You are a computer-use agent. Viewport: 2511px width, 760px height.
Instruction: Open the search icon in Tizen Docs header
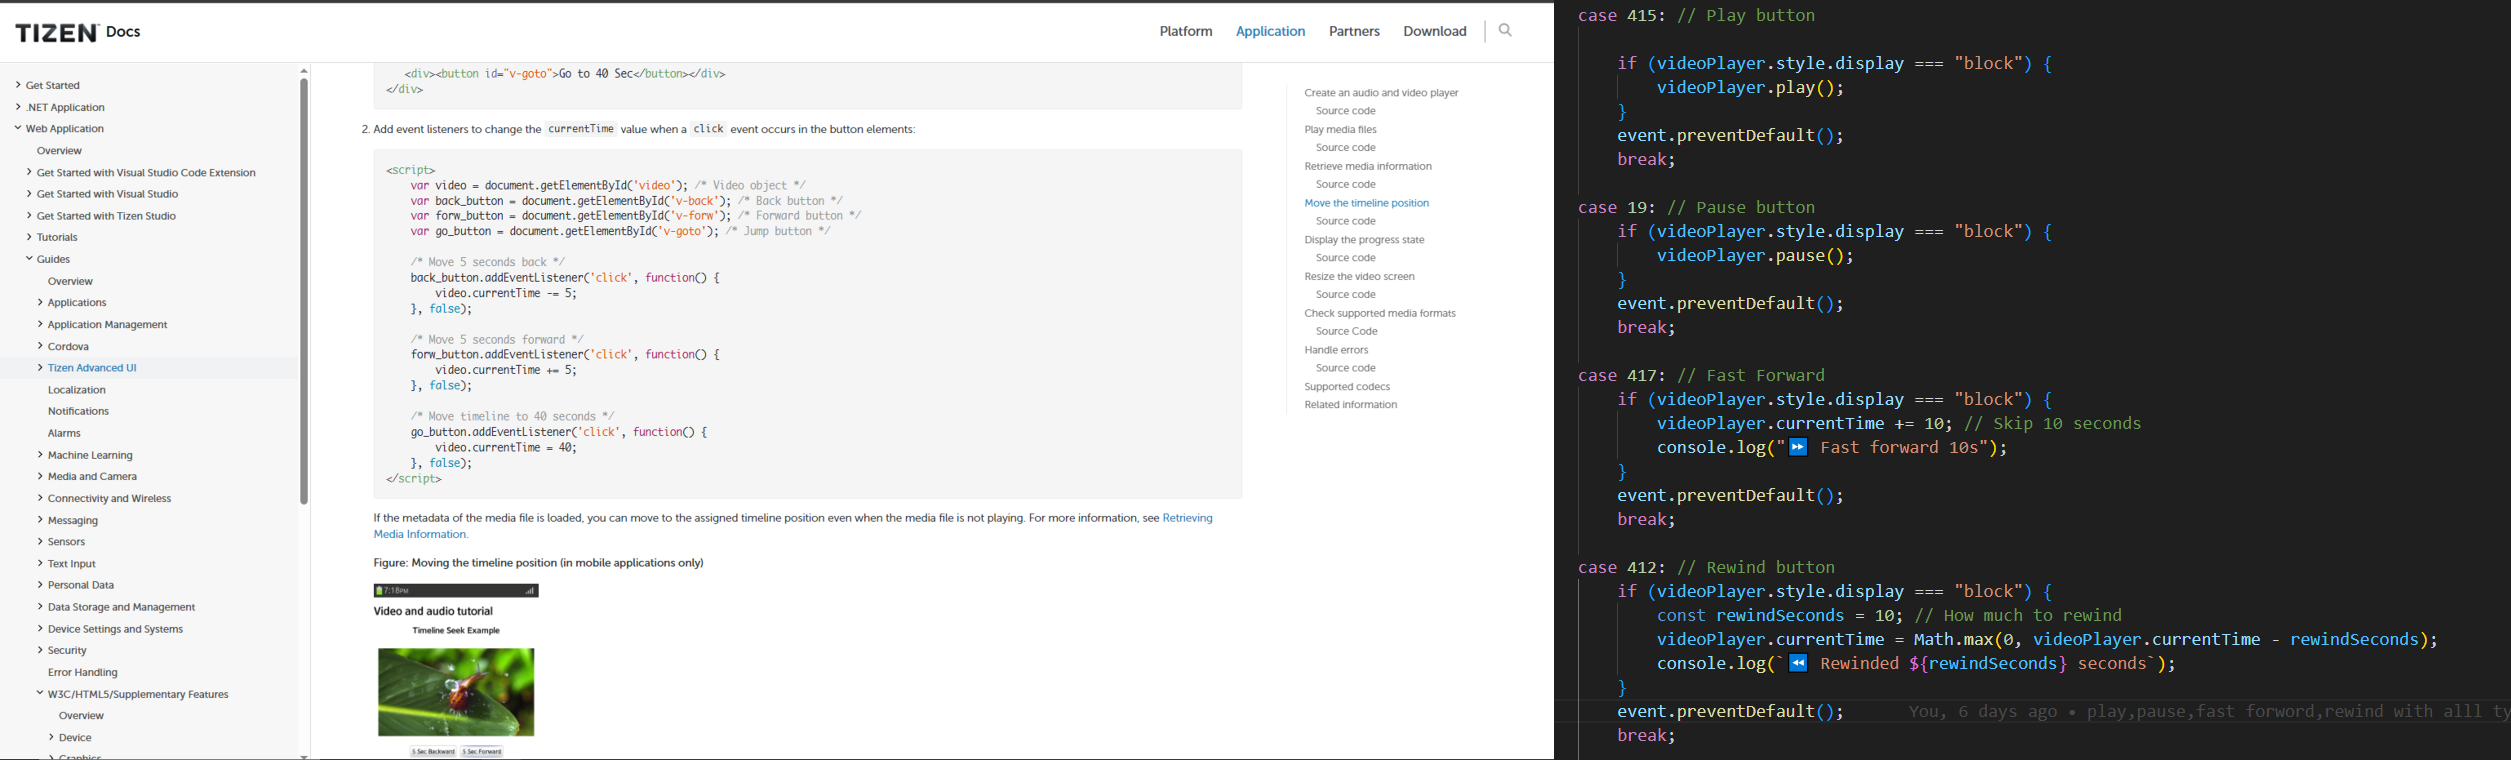pos(1505,31)
